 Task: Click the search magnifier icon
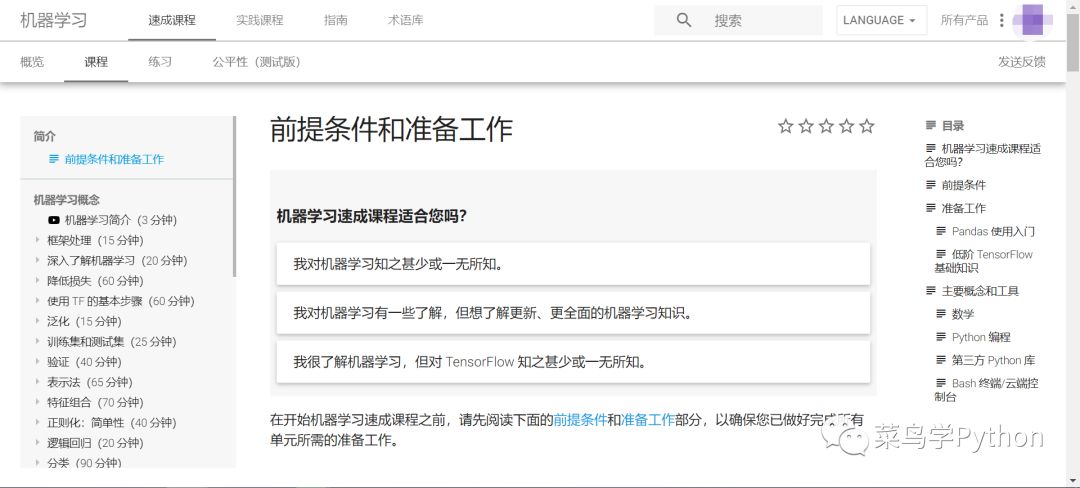click(x=684, y=20)
